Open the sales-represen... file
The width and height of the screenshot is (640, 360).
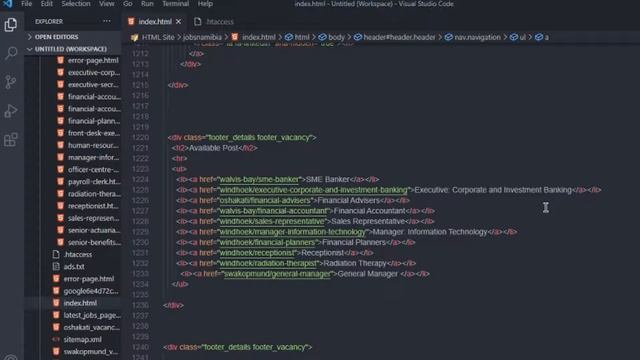[93, 218]
